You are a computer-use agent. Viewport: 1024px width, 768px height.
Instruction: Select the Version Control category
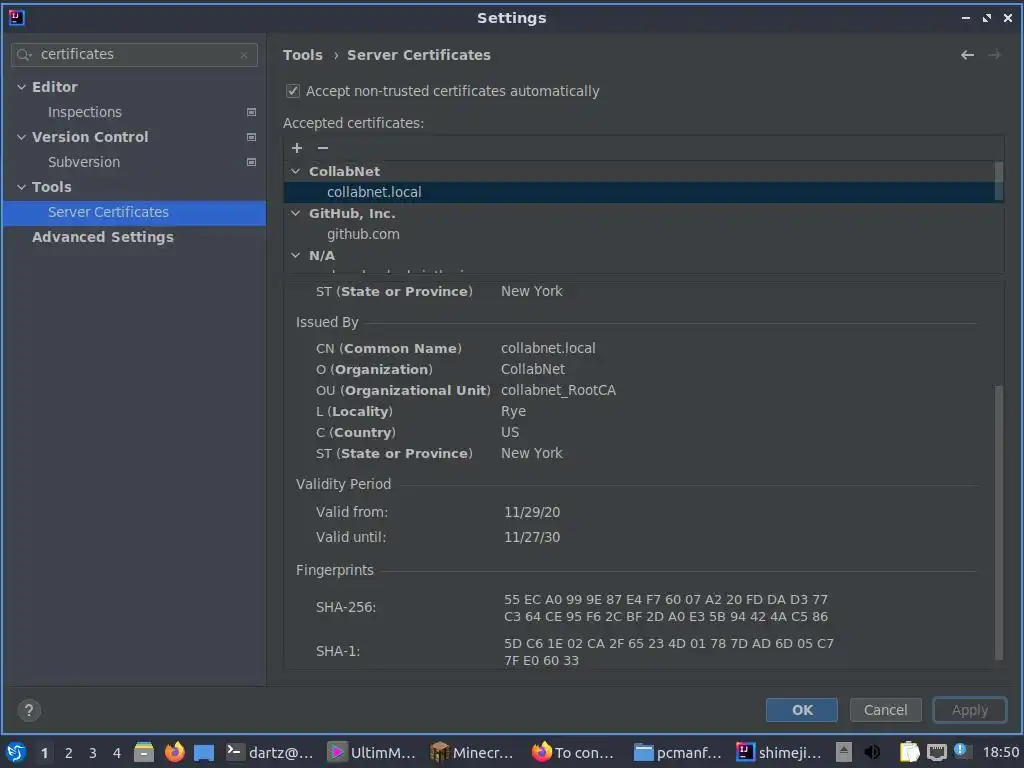(90, 137)
